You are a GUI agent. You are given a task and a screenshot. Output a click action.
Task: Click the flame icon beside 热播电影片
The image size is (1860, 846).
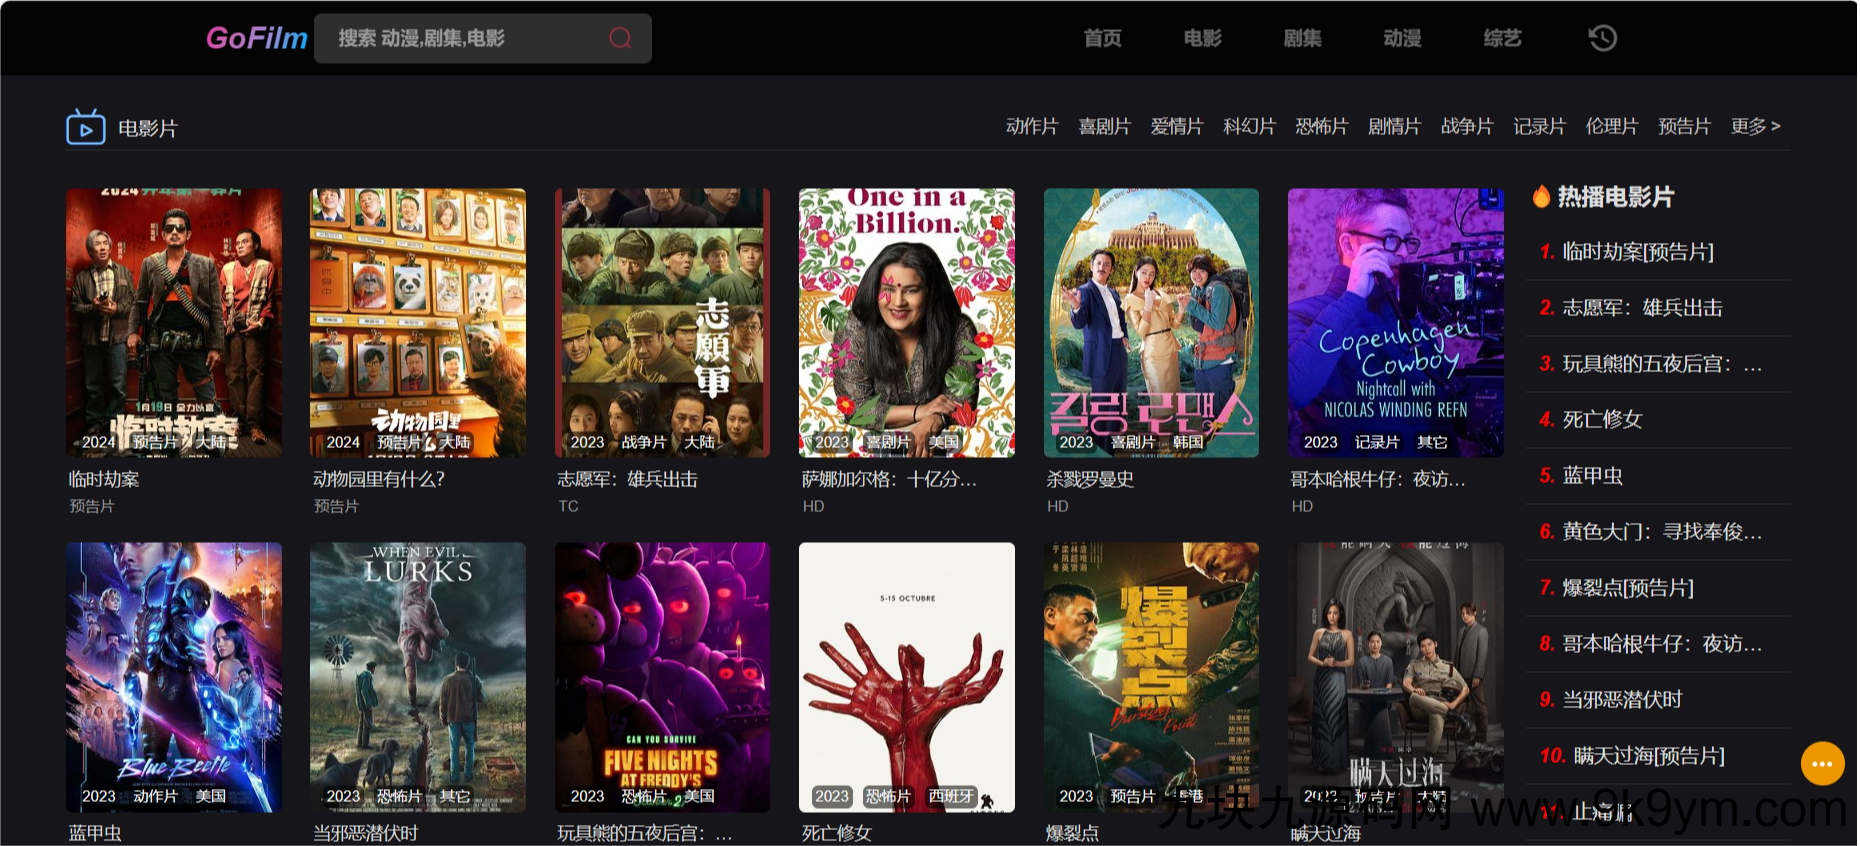[1541, 196]
